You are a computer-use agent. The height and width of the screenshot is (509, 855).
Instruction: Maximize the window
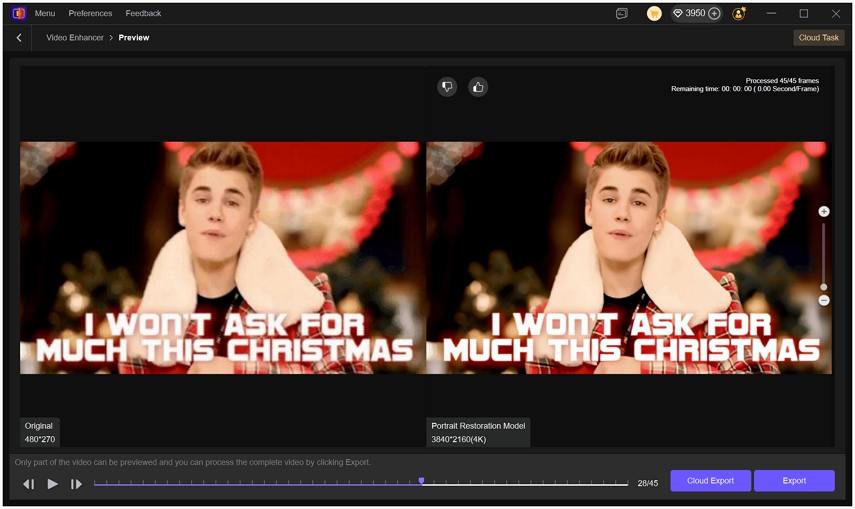tap(804, 13)
